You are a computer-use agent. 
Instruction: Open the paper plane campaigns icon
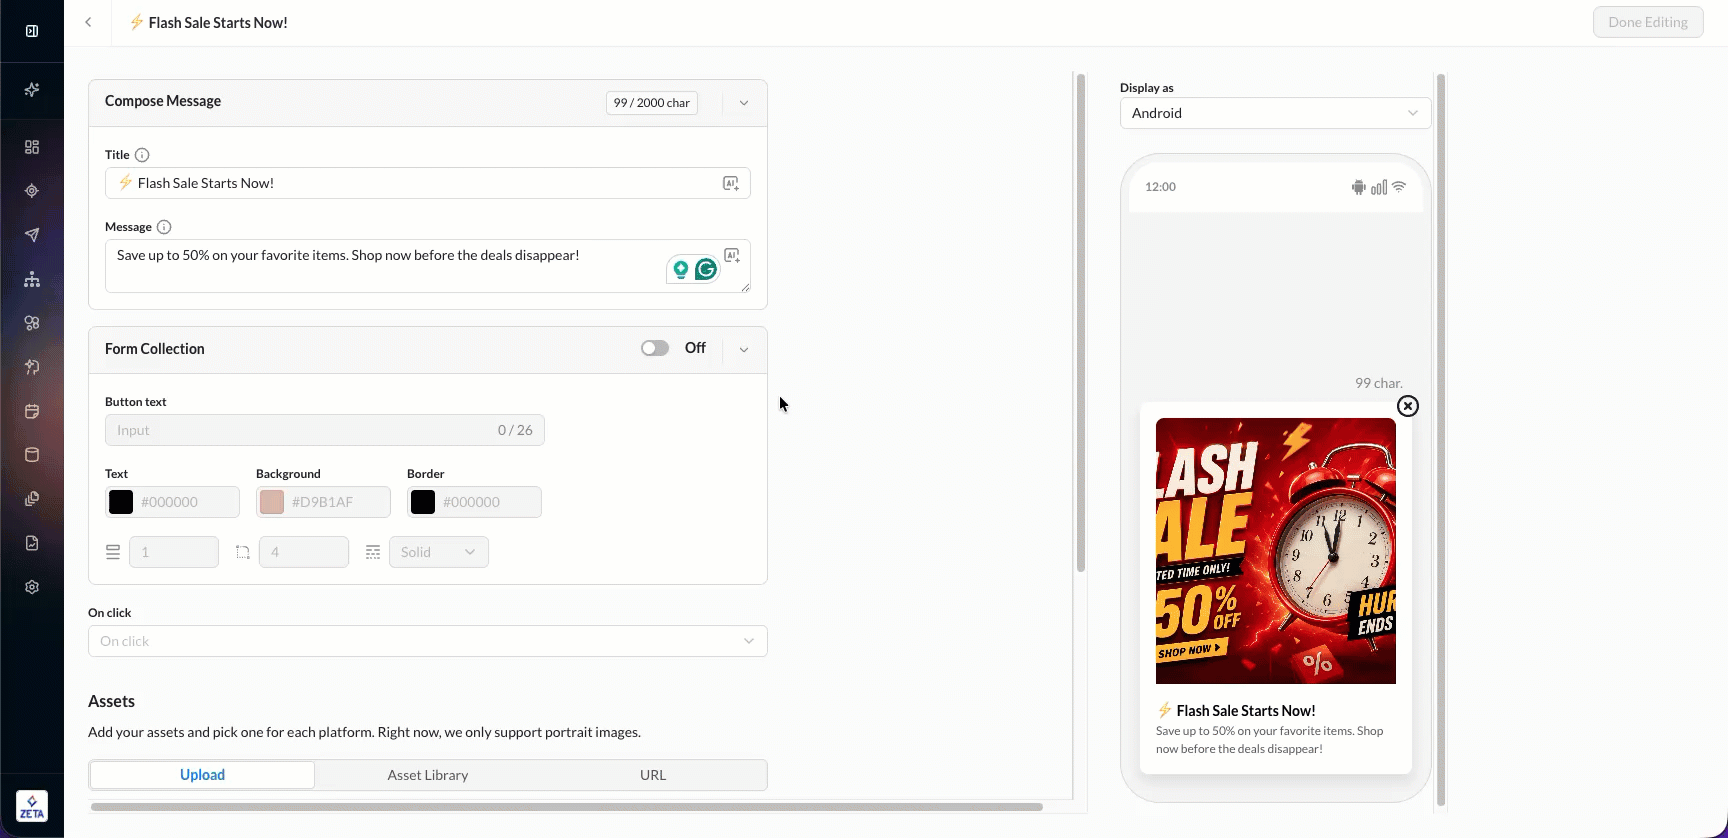[32, 235]
